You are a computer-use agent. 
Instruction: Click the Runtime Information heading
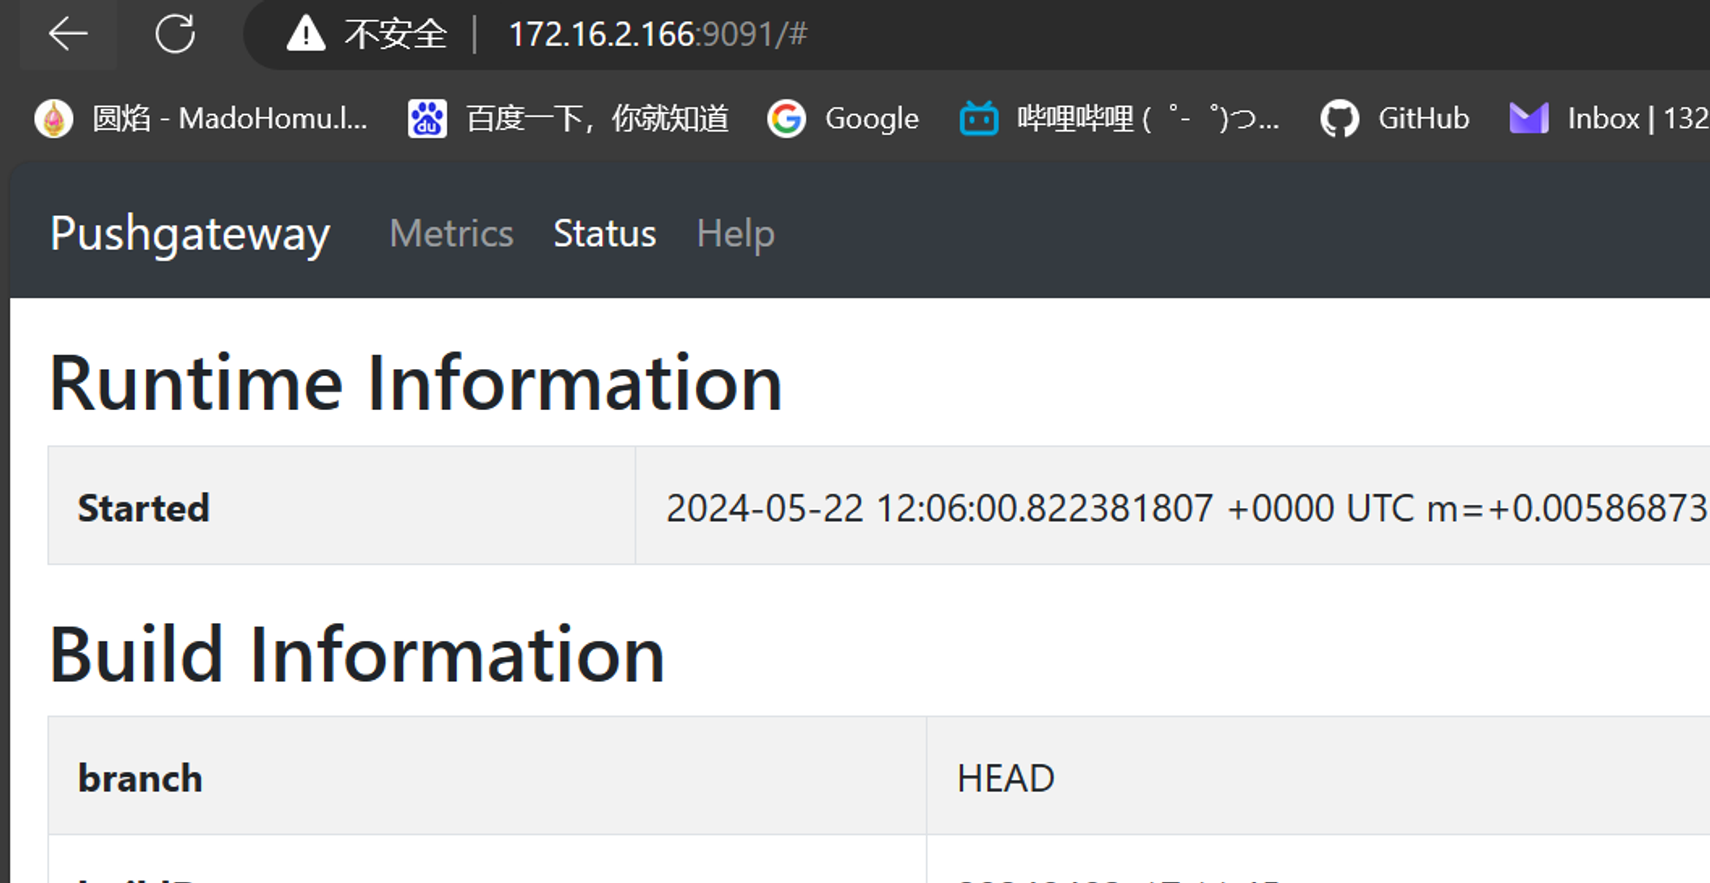[x=415, y=383]
